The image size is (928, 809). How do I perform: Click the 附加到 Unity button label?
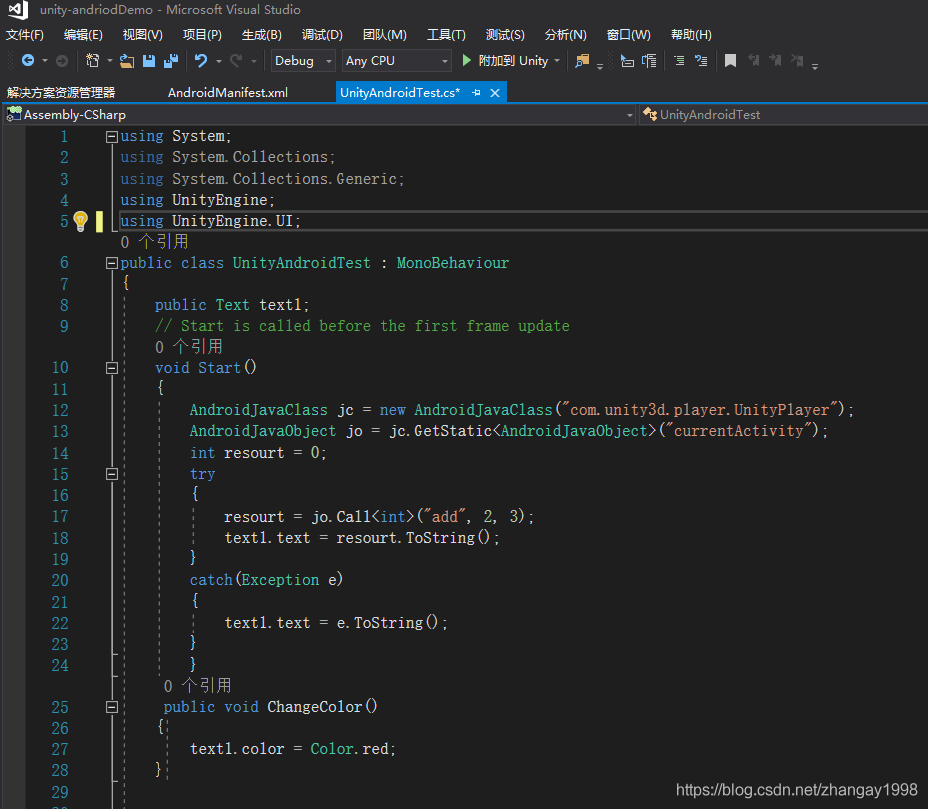tap(513, 61)
